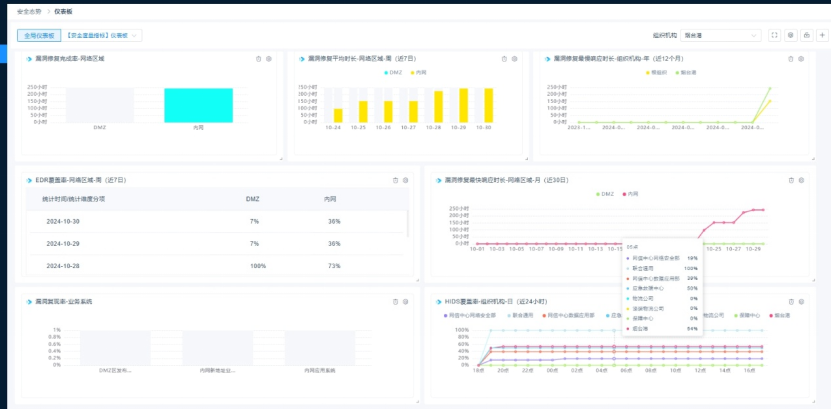The height and width of the screenshot is (409, 831).
Task: Delete the EDR覆盖率 table widget
Action: pyautogui.click(x=395, y=180)
